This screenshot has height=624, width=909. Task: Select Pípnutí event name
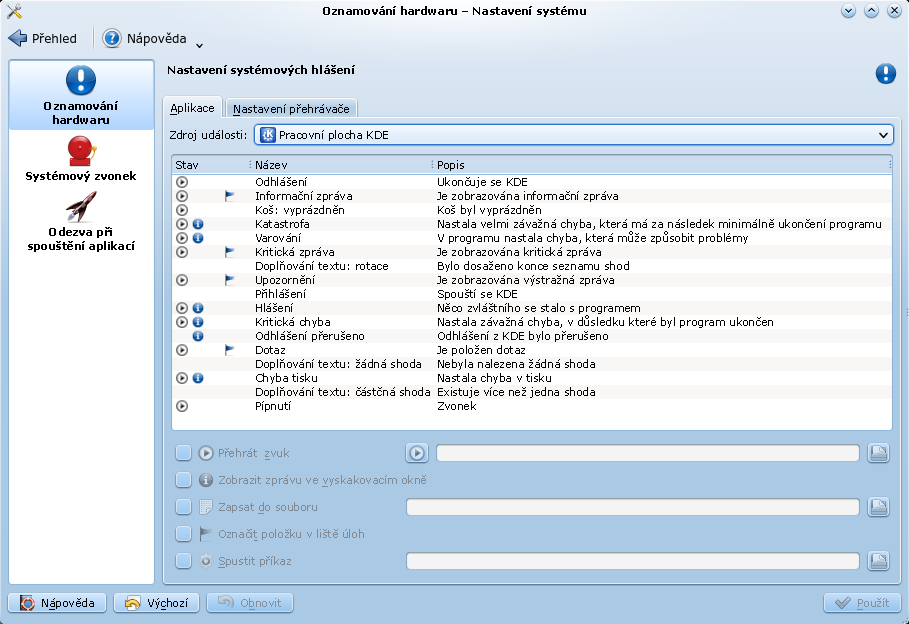pyautogui.click(x=273, y=406)
